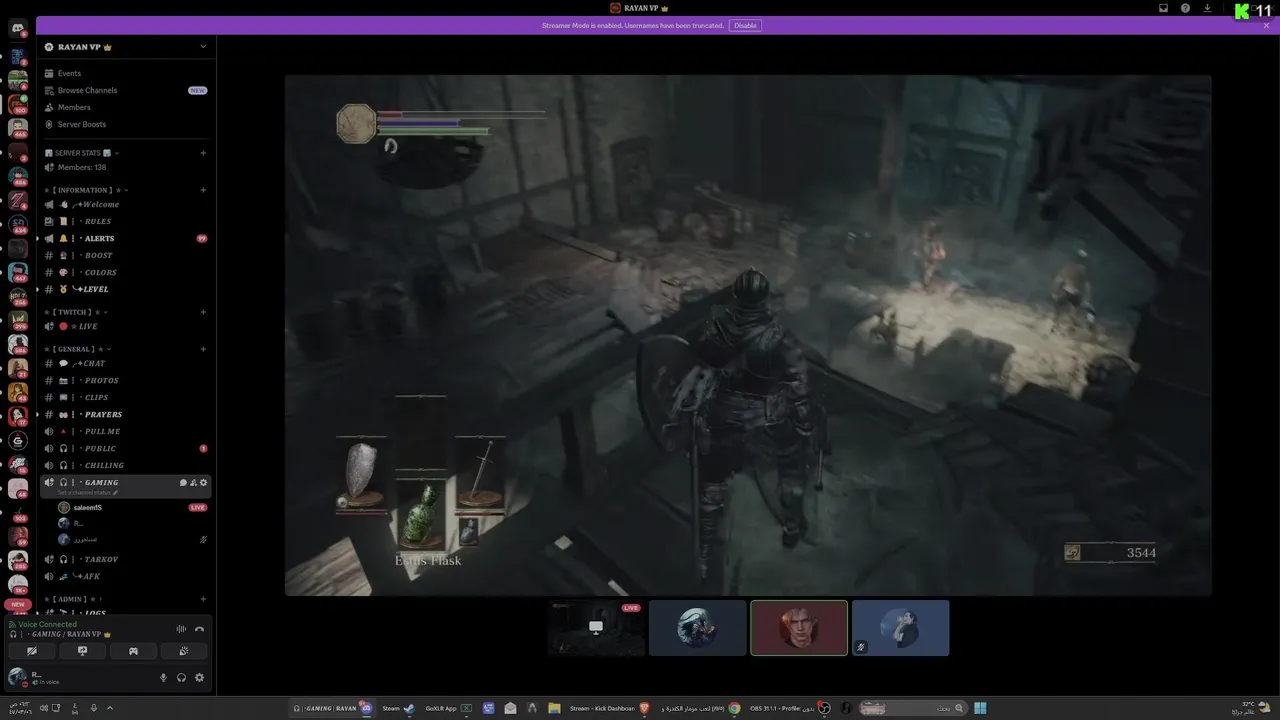This screenshot has height=720, width=1280.
Task: Open the PRAYERS channel
Action: [x=126, y=414]
